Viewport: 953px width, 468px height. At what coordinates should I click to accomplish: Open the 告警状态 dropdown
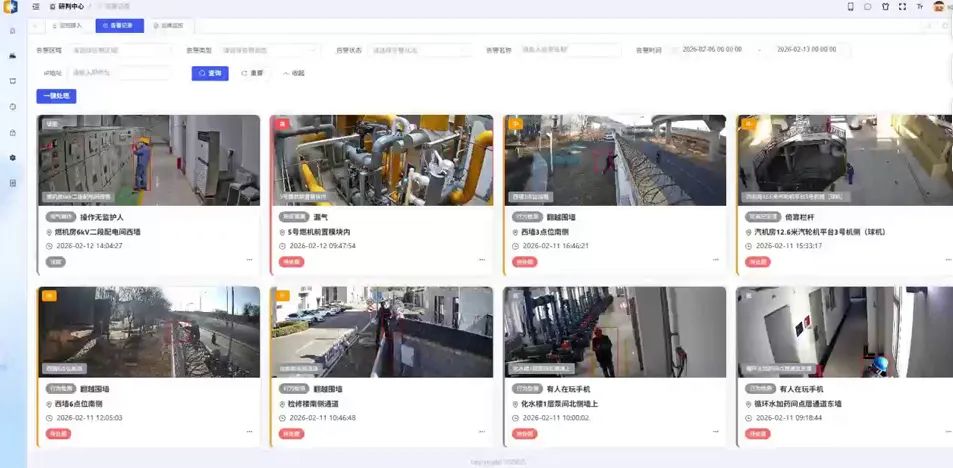pos(420,50)
